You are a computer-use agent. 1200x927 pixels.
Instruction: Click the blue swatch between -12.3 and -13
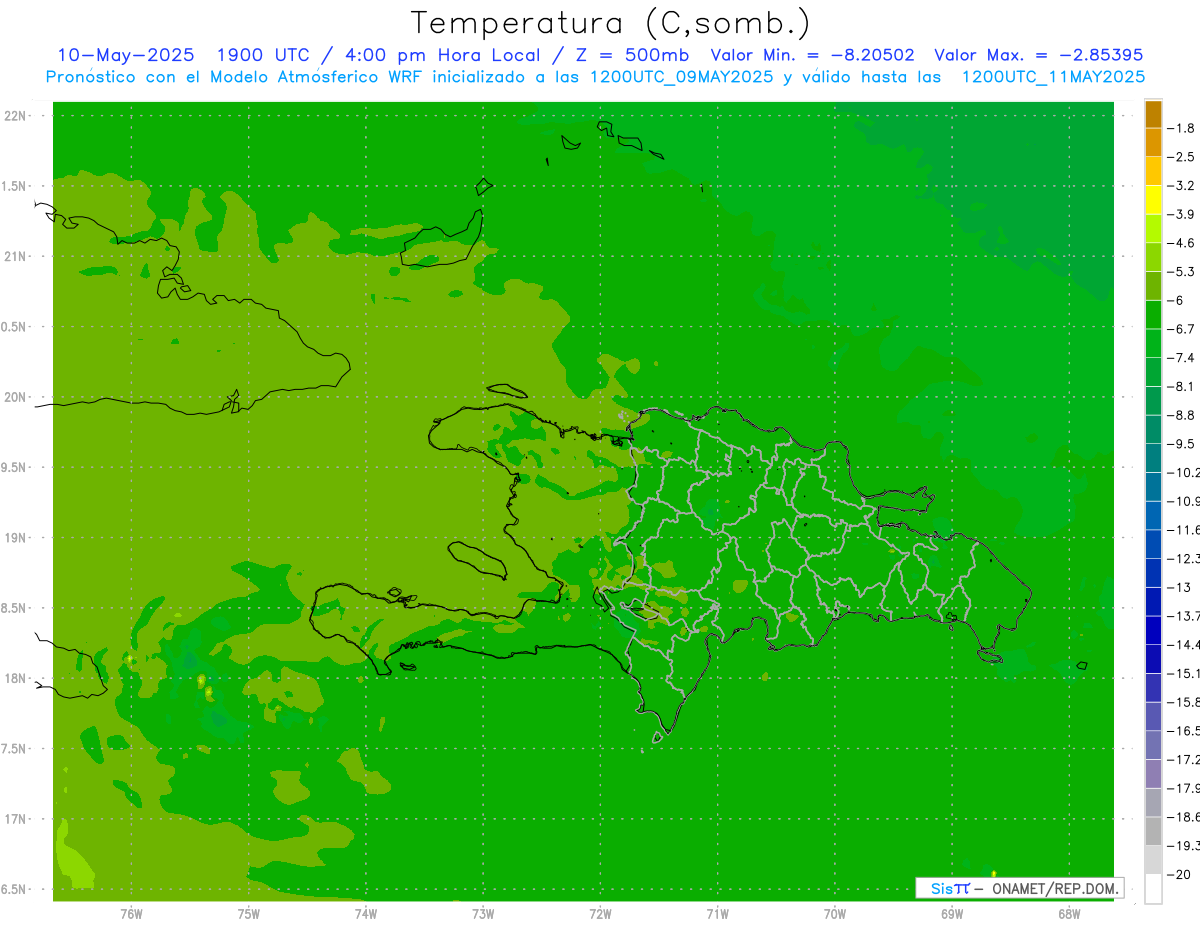1153,573
